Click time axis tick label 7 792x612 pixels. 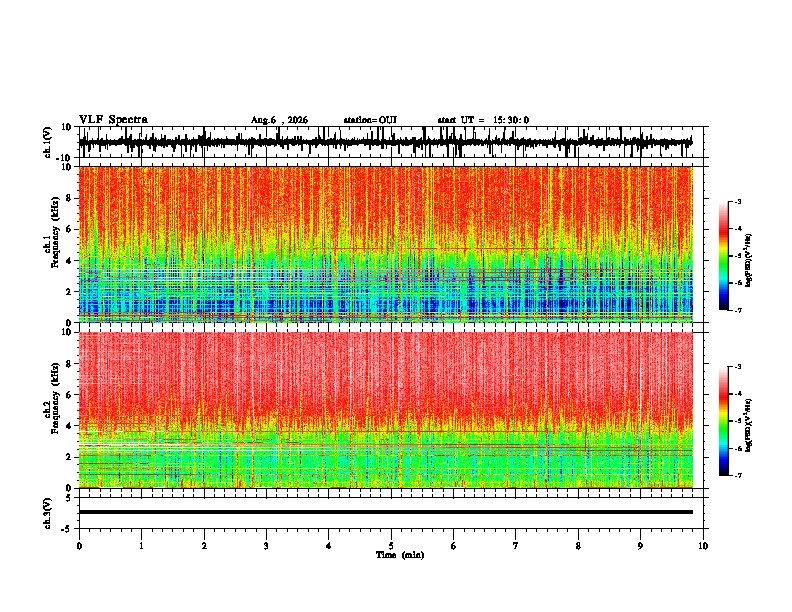tap(516, 546)
